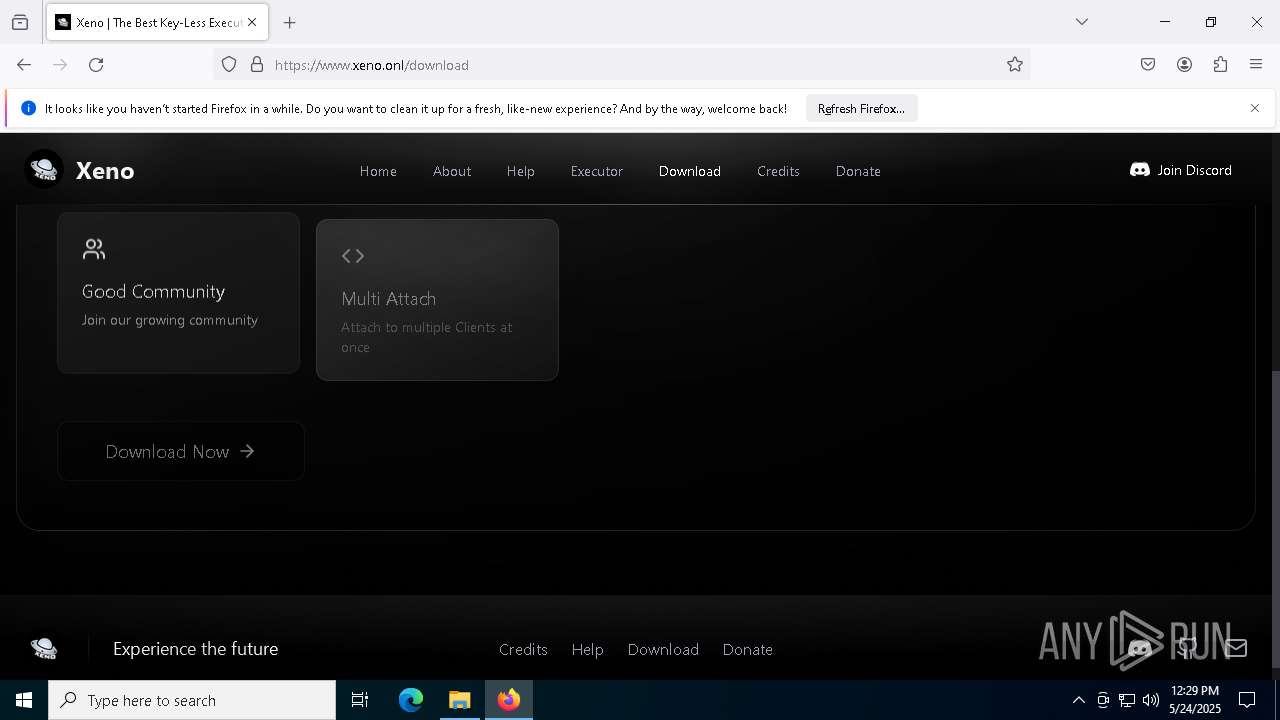Viewport: 1280px width, 720px height.
Task: Open File Explorer from the taskbar
Action: click(x=460, y=700)
